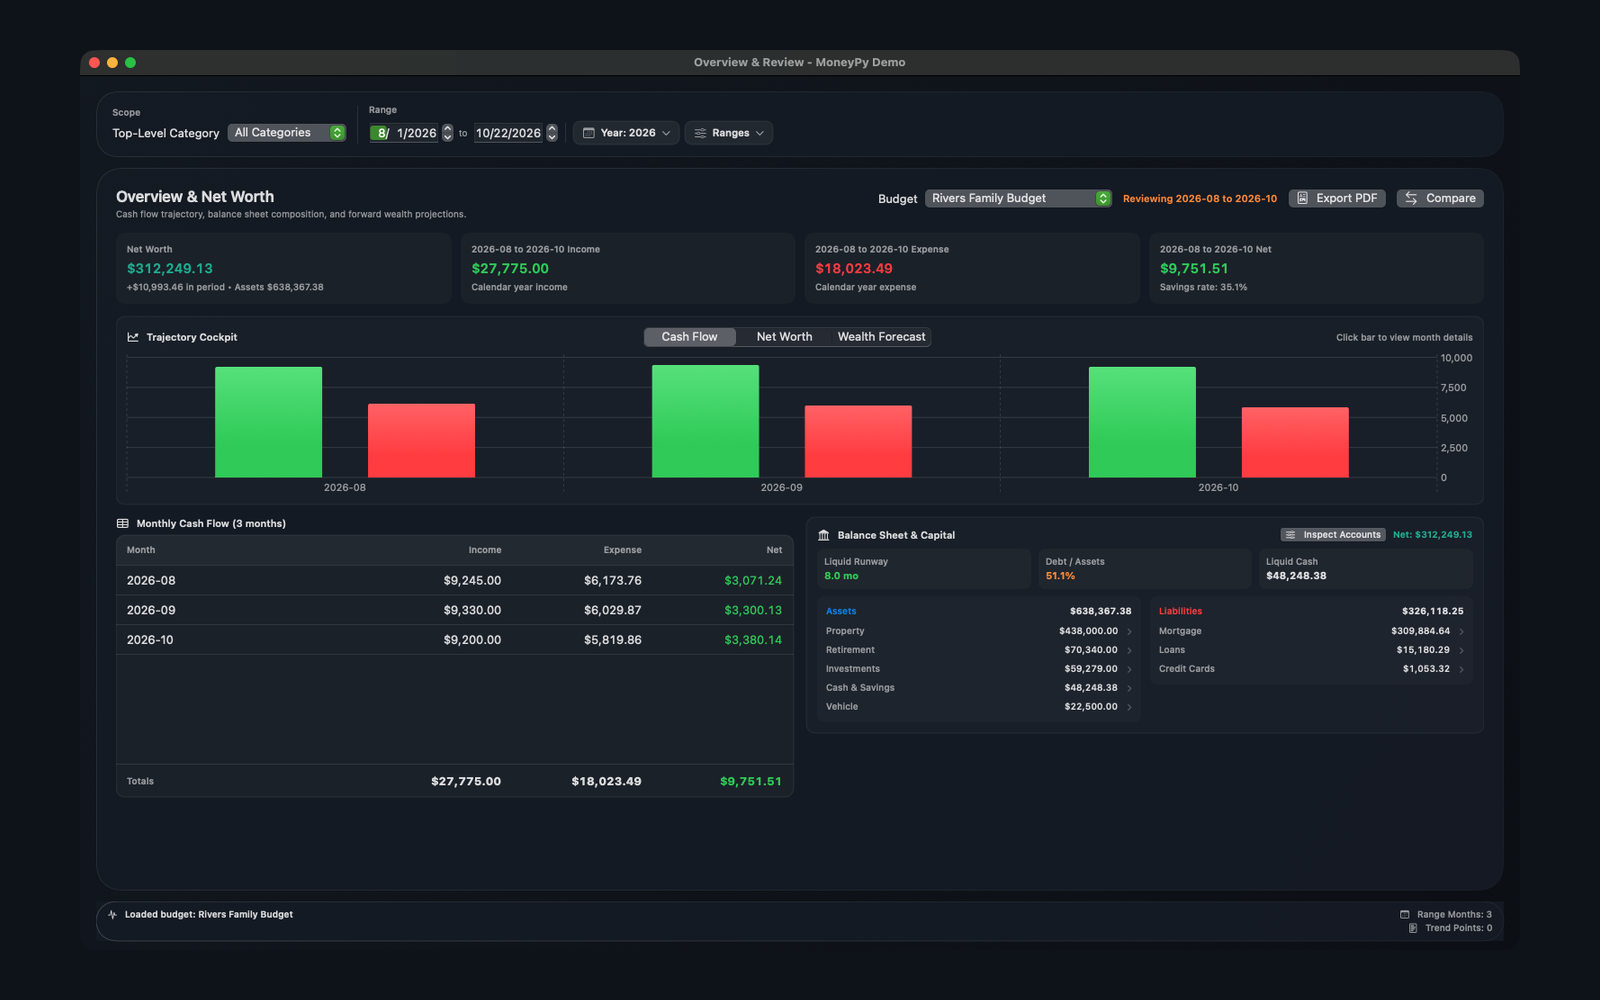This screenshot has height=1000, width=1600.
Task: Click the Monthly Cash Flow table icon
Action: click(123, 523)
